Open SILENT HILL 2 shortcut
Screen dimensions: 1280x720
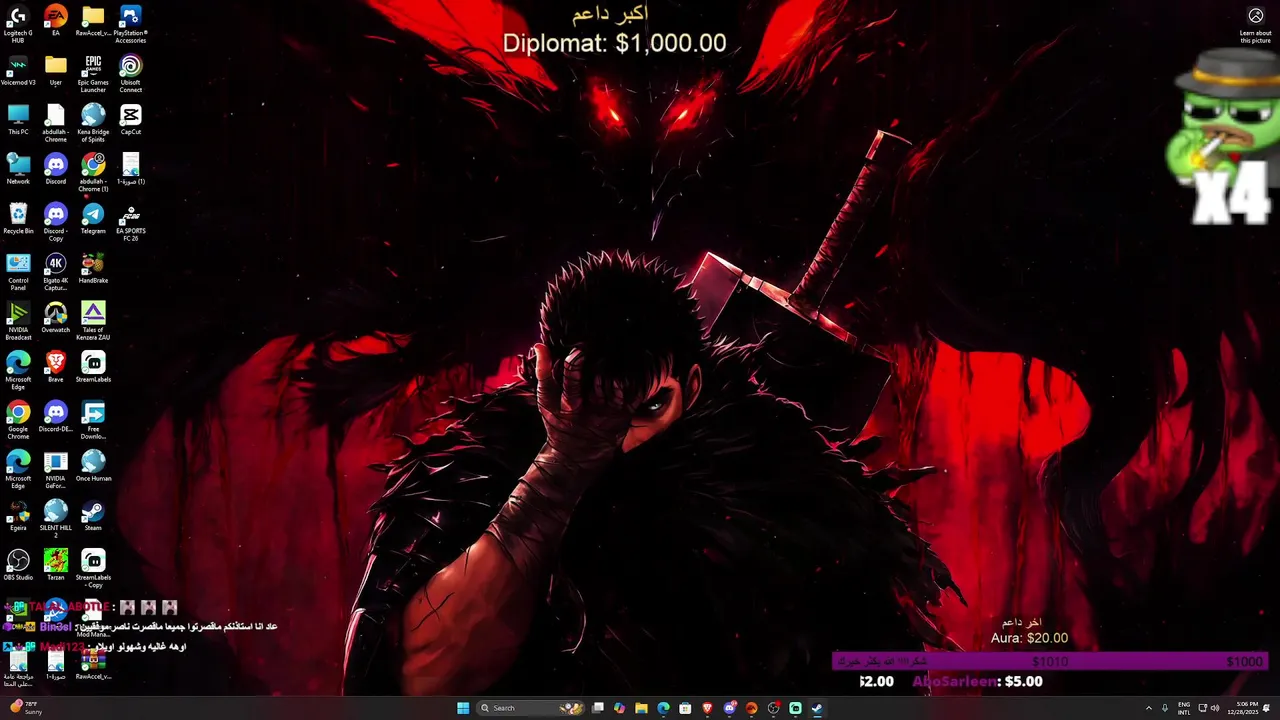(x=56, y=520)
